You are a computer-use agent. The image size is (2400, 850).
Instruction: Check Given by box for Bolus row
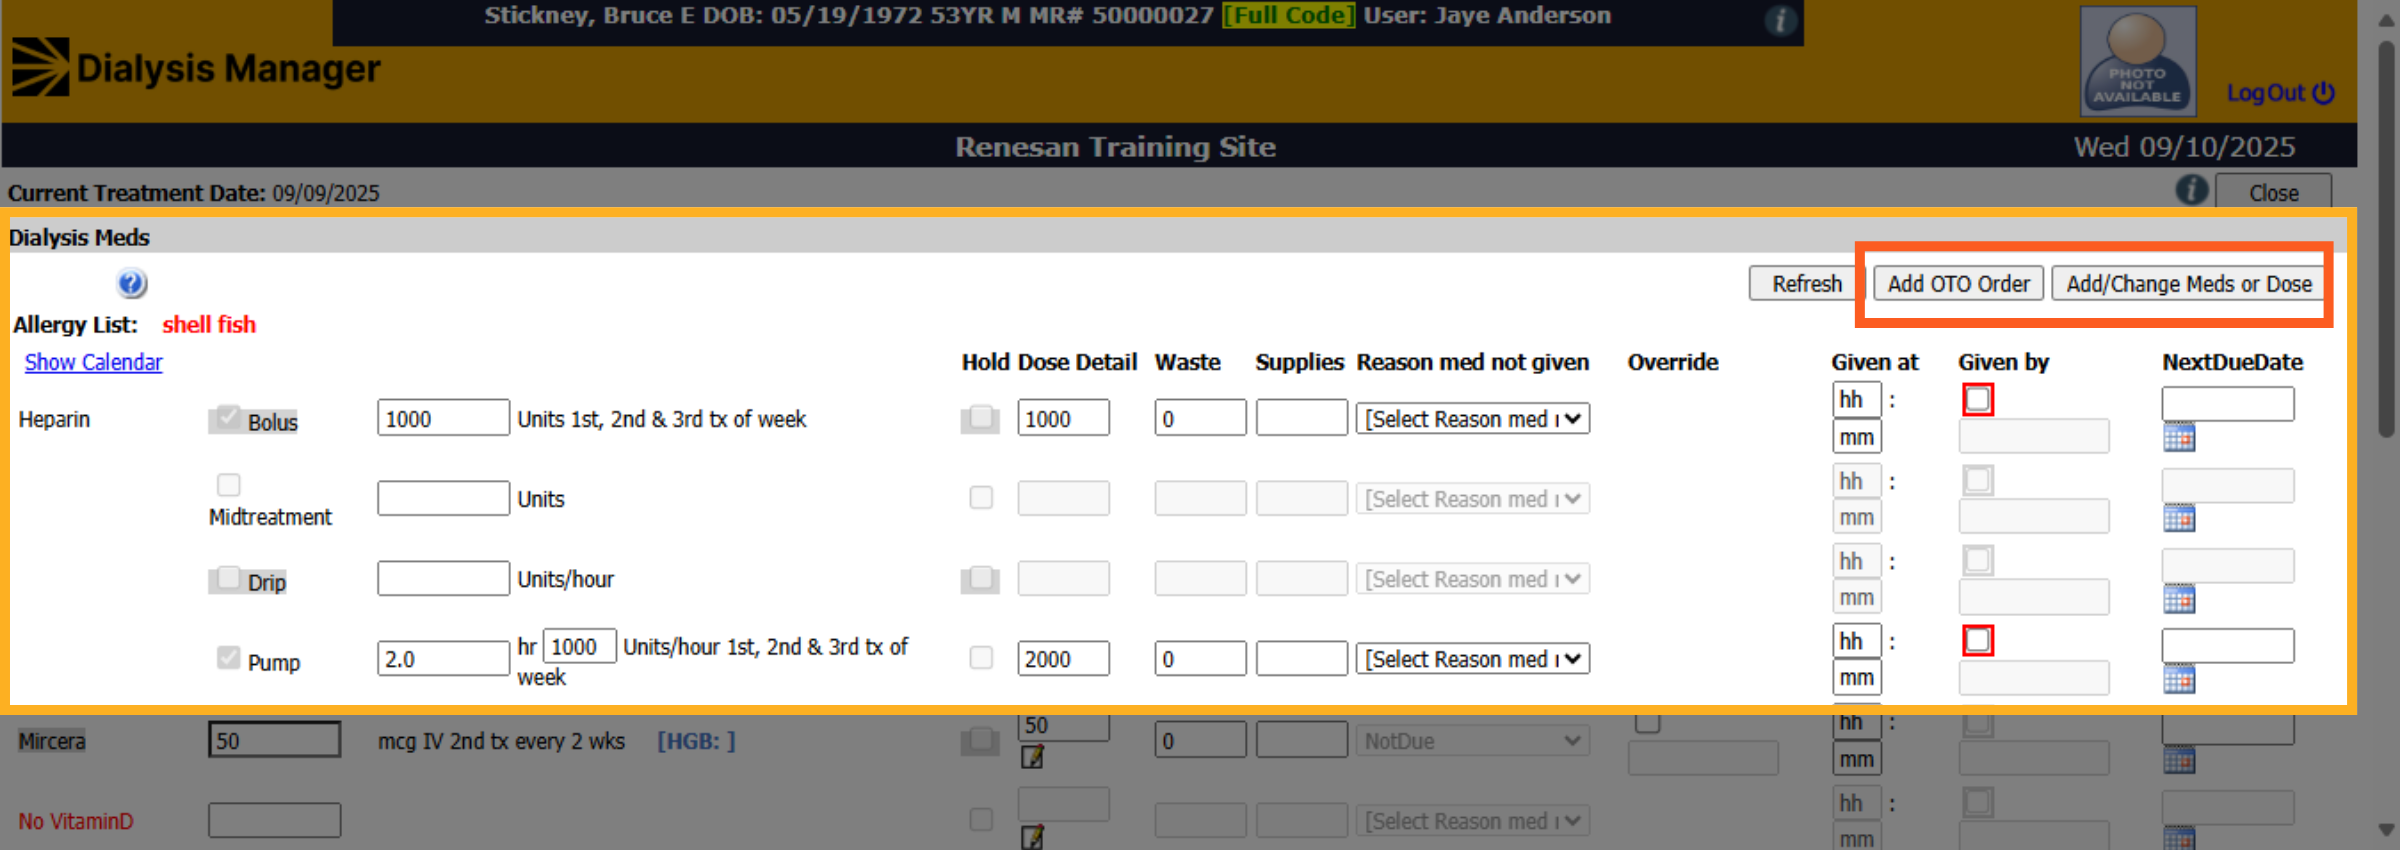[1978, 399]
